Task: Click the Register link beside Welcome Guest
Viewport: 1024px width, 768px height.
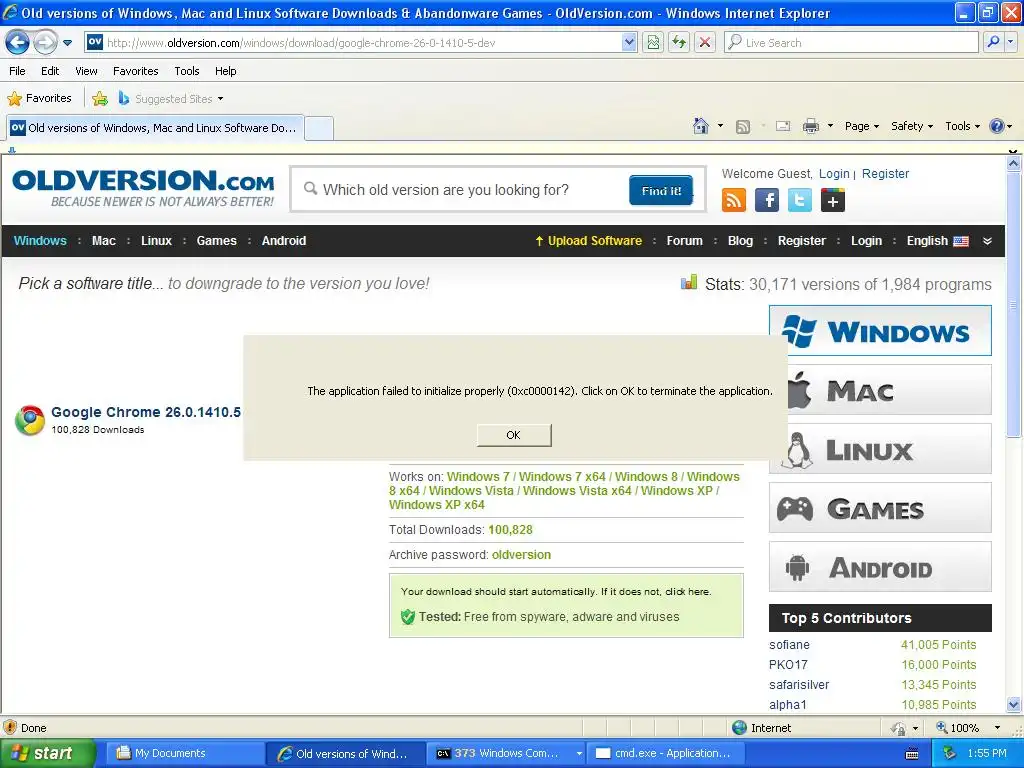Action: click(885, 174)
